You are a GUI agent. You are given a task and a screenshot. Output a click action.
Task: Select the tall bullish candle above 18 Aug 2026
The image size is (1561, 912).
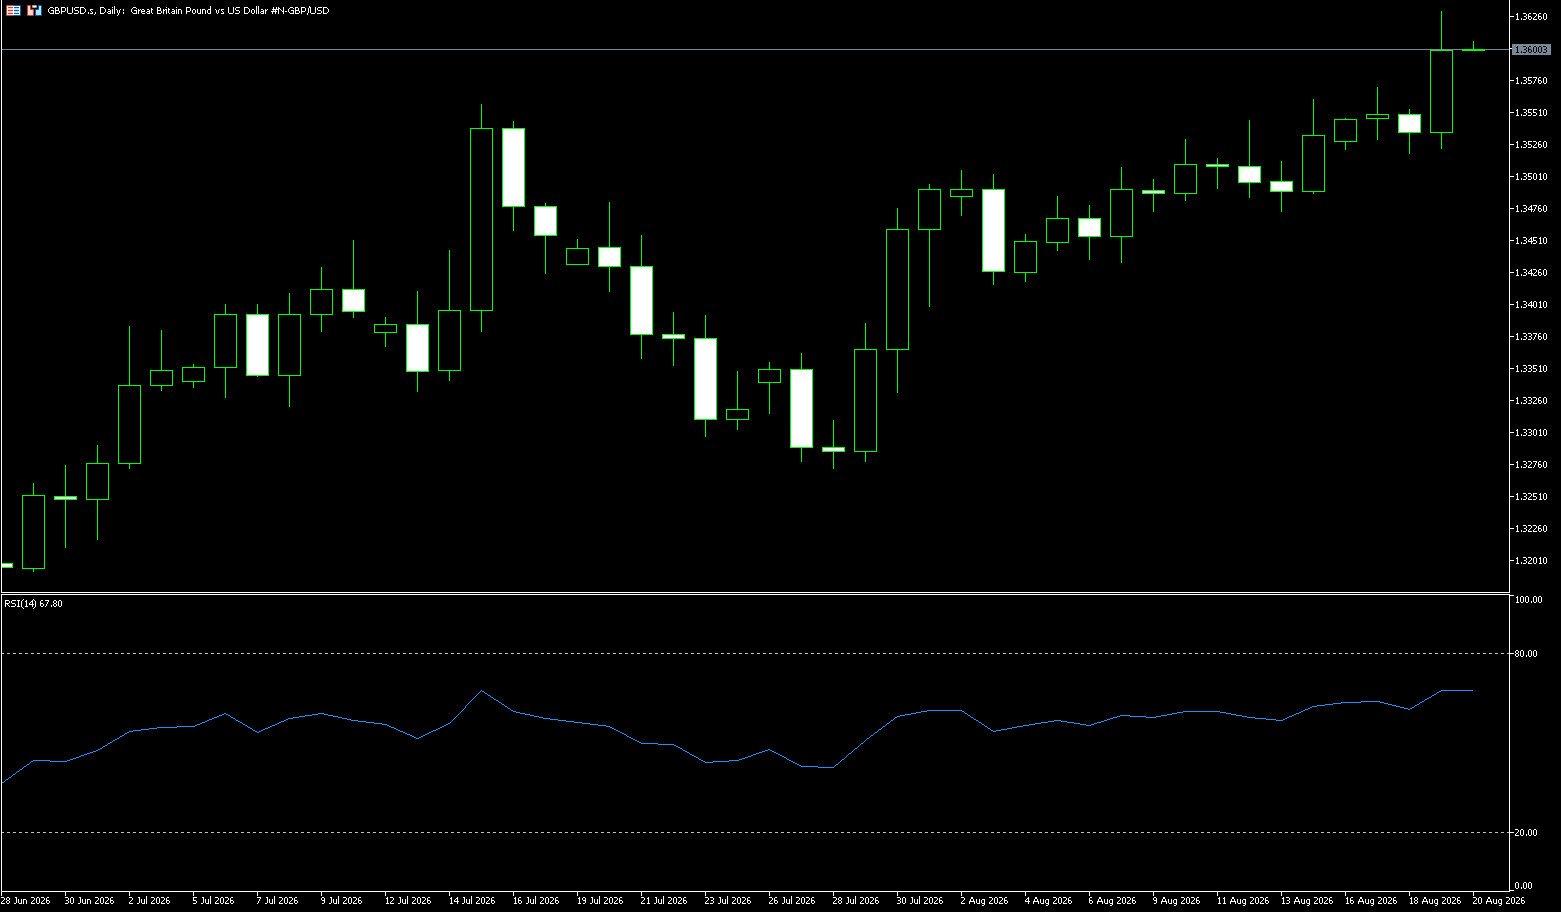[1441, 91]
